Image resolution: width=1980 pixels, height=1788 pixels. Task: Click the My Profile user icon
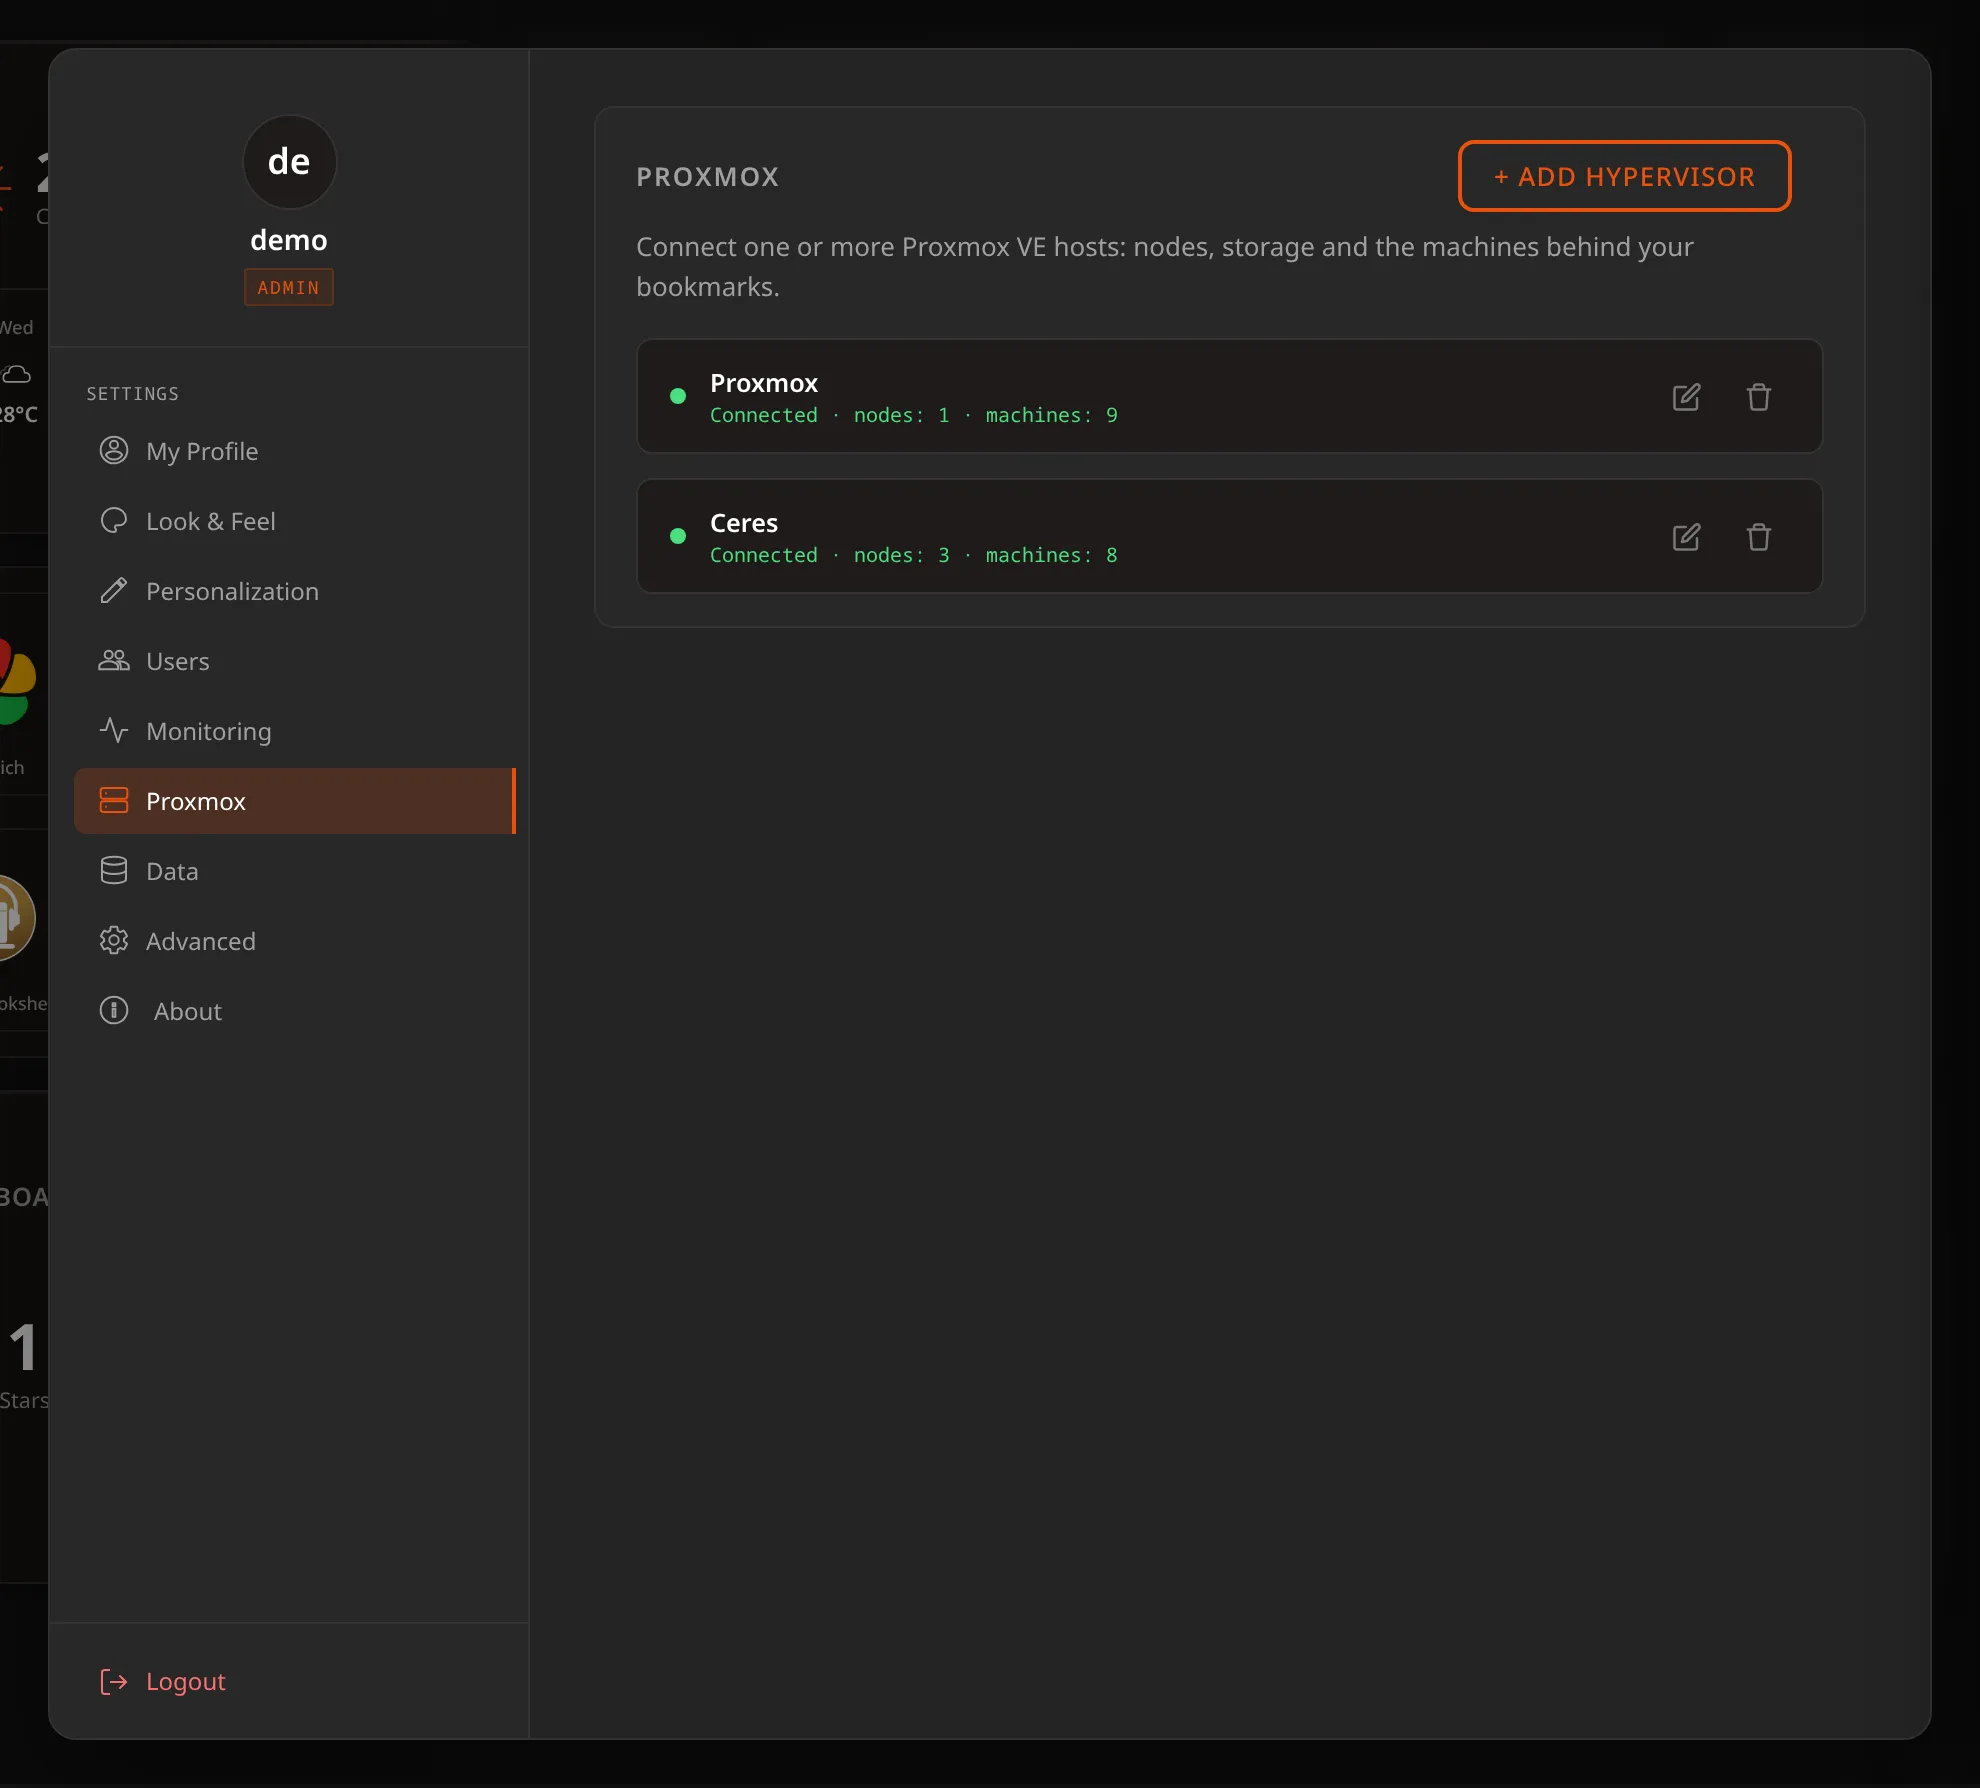(x=114, y=451)
